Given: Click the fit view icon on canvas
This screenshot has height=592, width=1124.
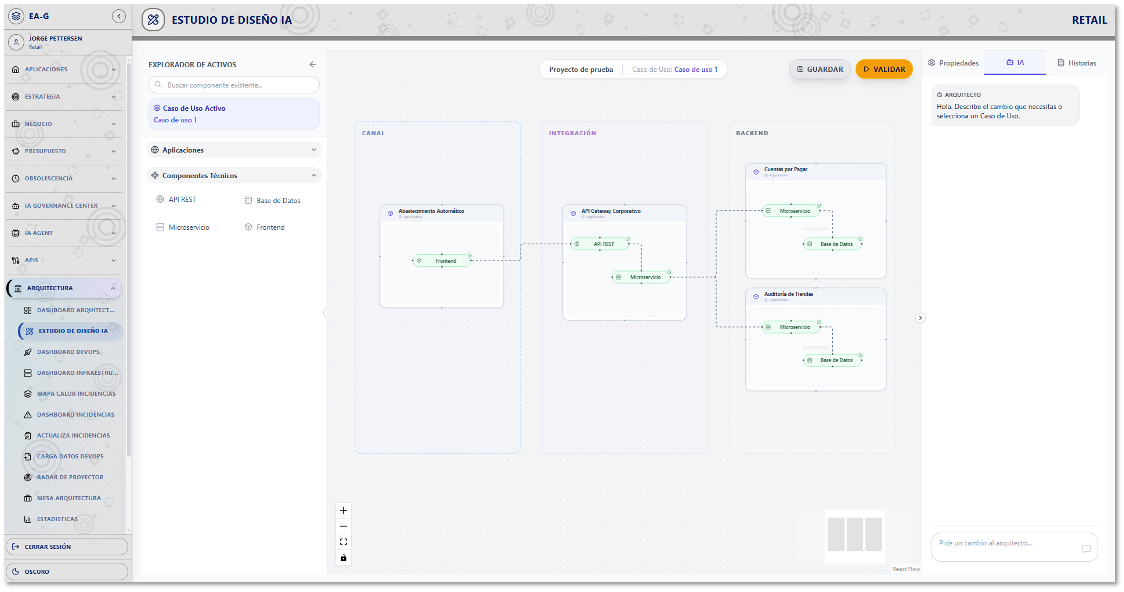Looking at the screenshot, I should coord(344,541).
